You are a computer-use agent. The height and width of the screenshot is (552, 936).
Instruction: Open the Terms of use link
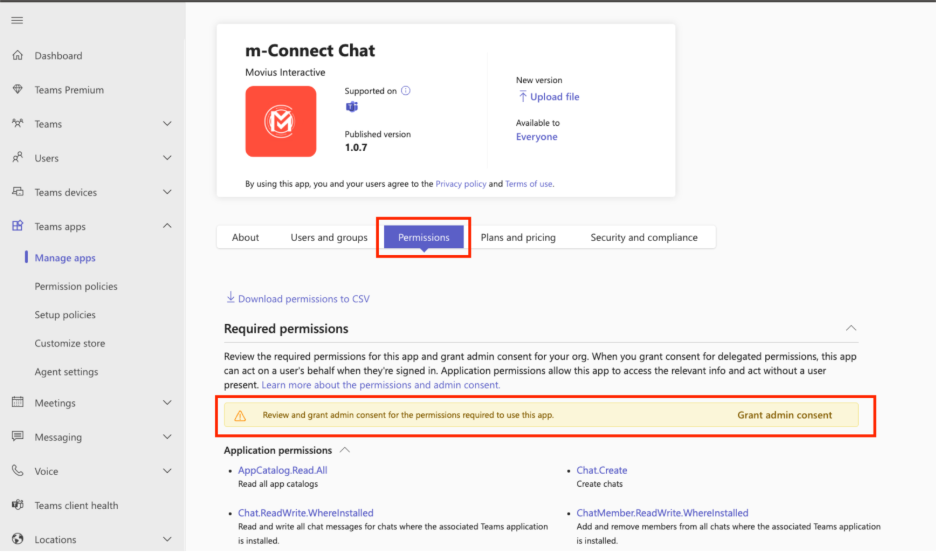point(528,184)
